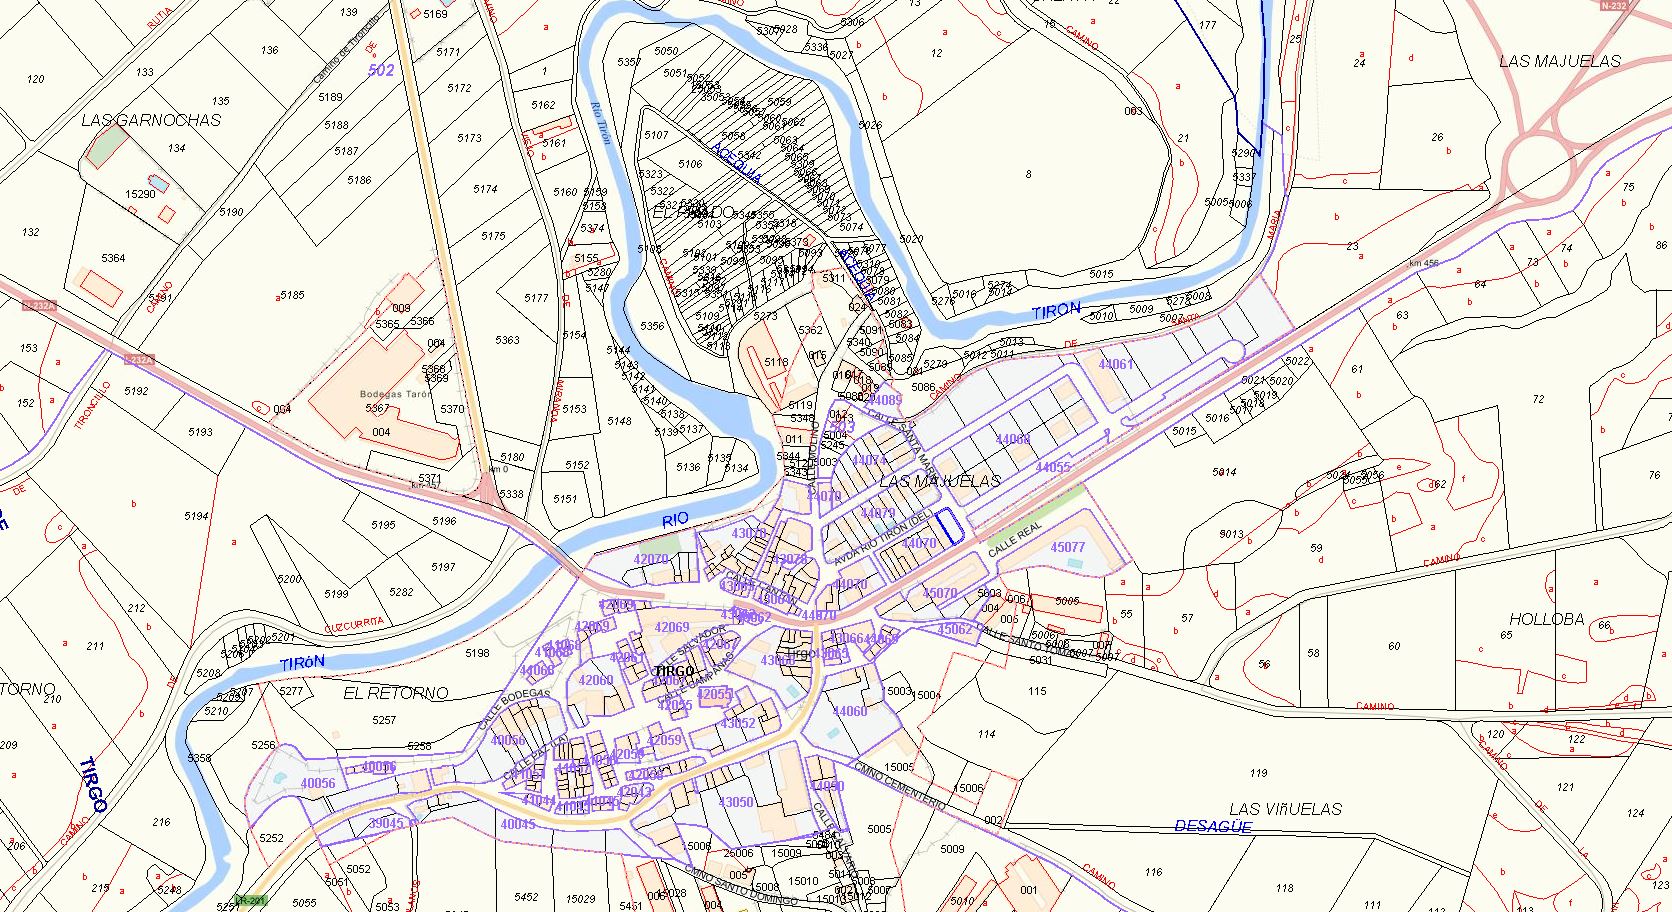Image resolution: width=1672 pixels, height=912 pixels.
Task: Select the N-232 road badge
Action: (x=1611, y=6)
